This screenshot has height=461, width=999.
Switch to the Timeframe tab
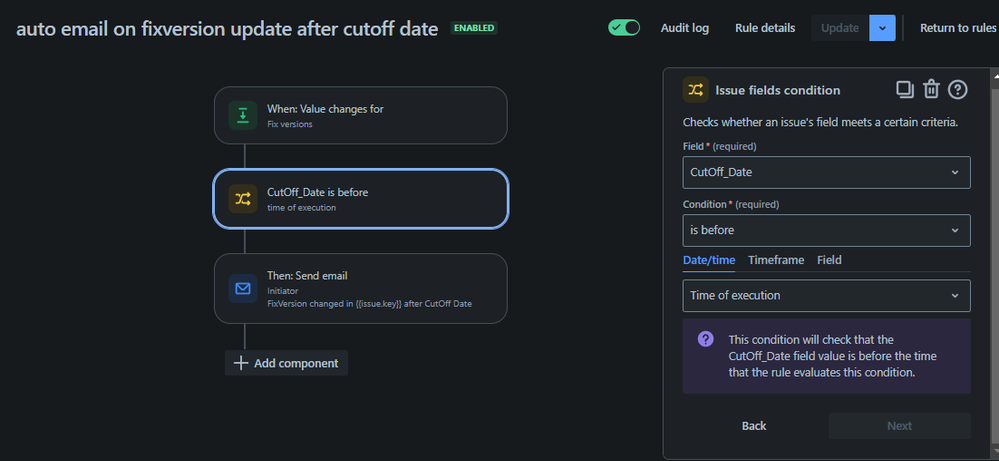click(x=775, y=260)
